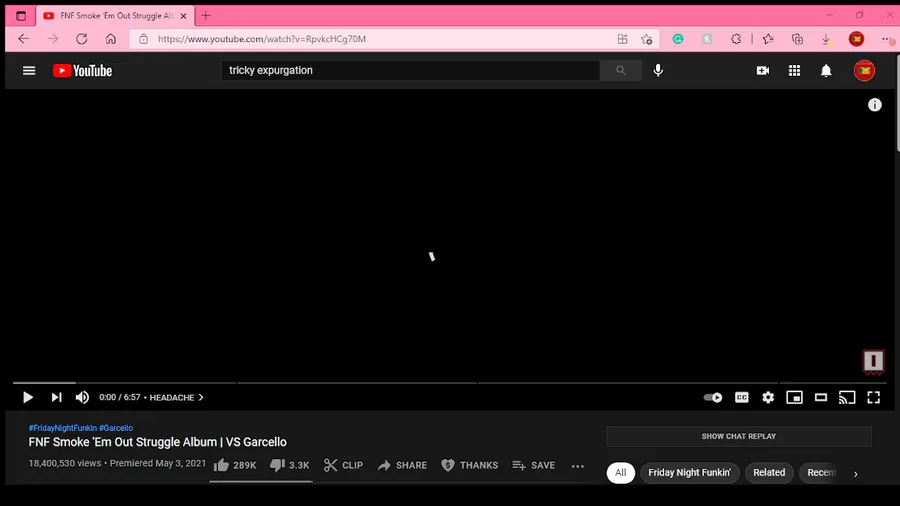Image resolution: width=900 pixels, height=506 pixels.
Task: Toggle closed captions
Action: (741, 397)
